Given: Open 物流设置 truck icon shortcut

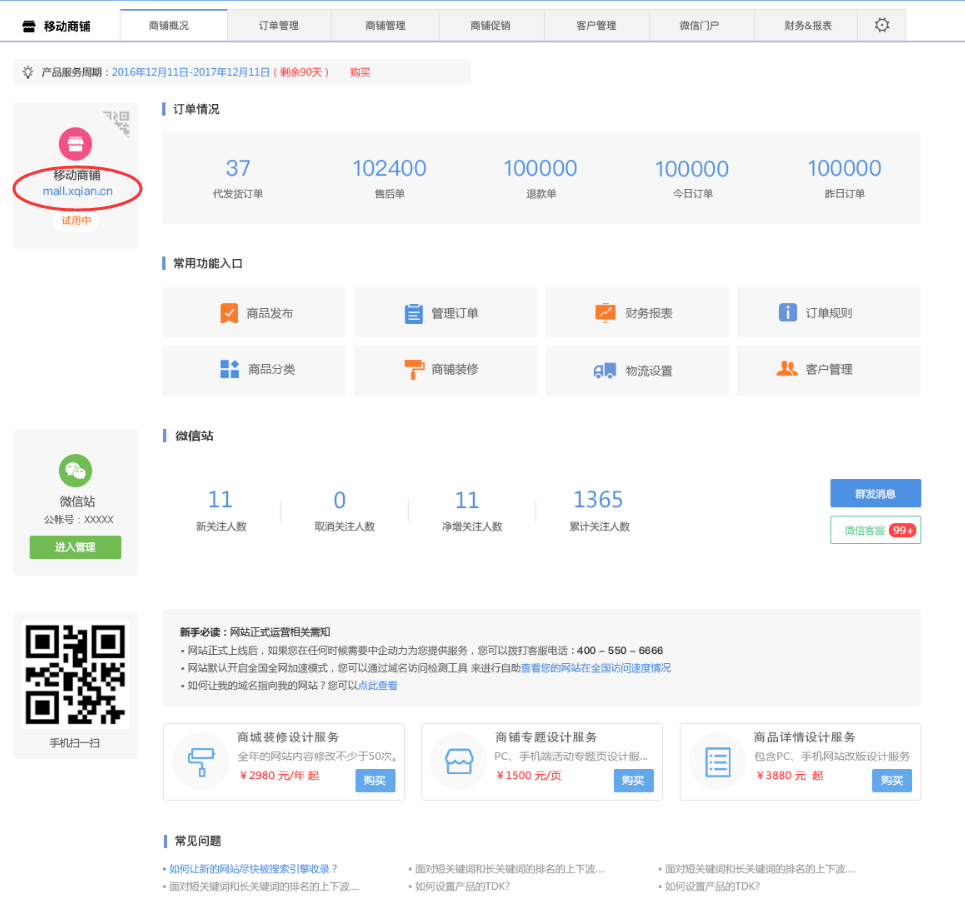Looking at the screenshot, I should pos(605,370).
